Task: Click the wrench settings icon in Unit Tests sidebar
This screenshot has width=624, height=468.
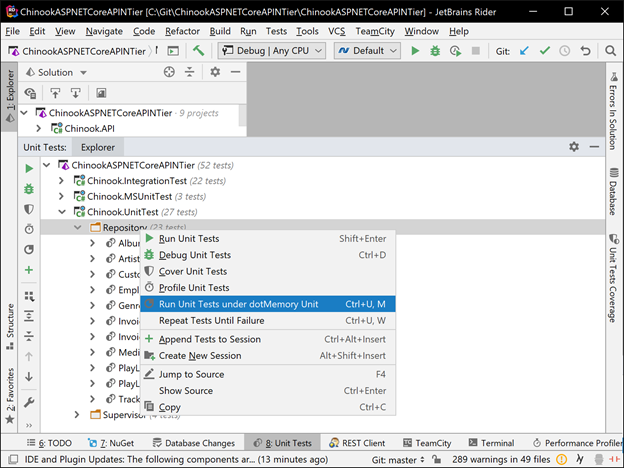Action: click(29, 402)
